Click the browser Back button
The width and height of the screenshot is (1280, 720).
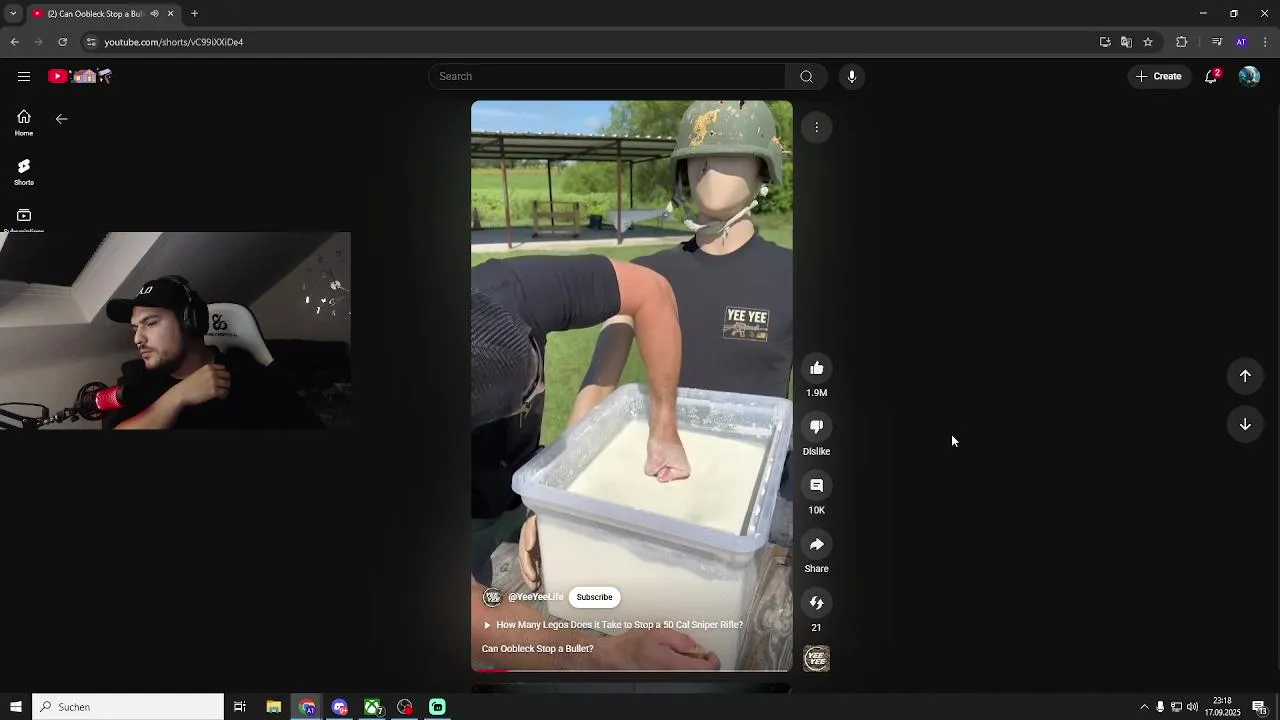click(x=15, y=42)
